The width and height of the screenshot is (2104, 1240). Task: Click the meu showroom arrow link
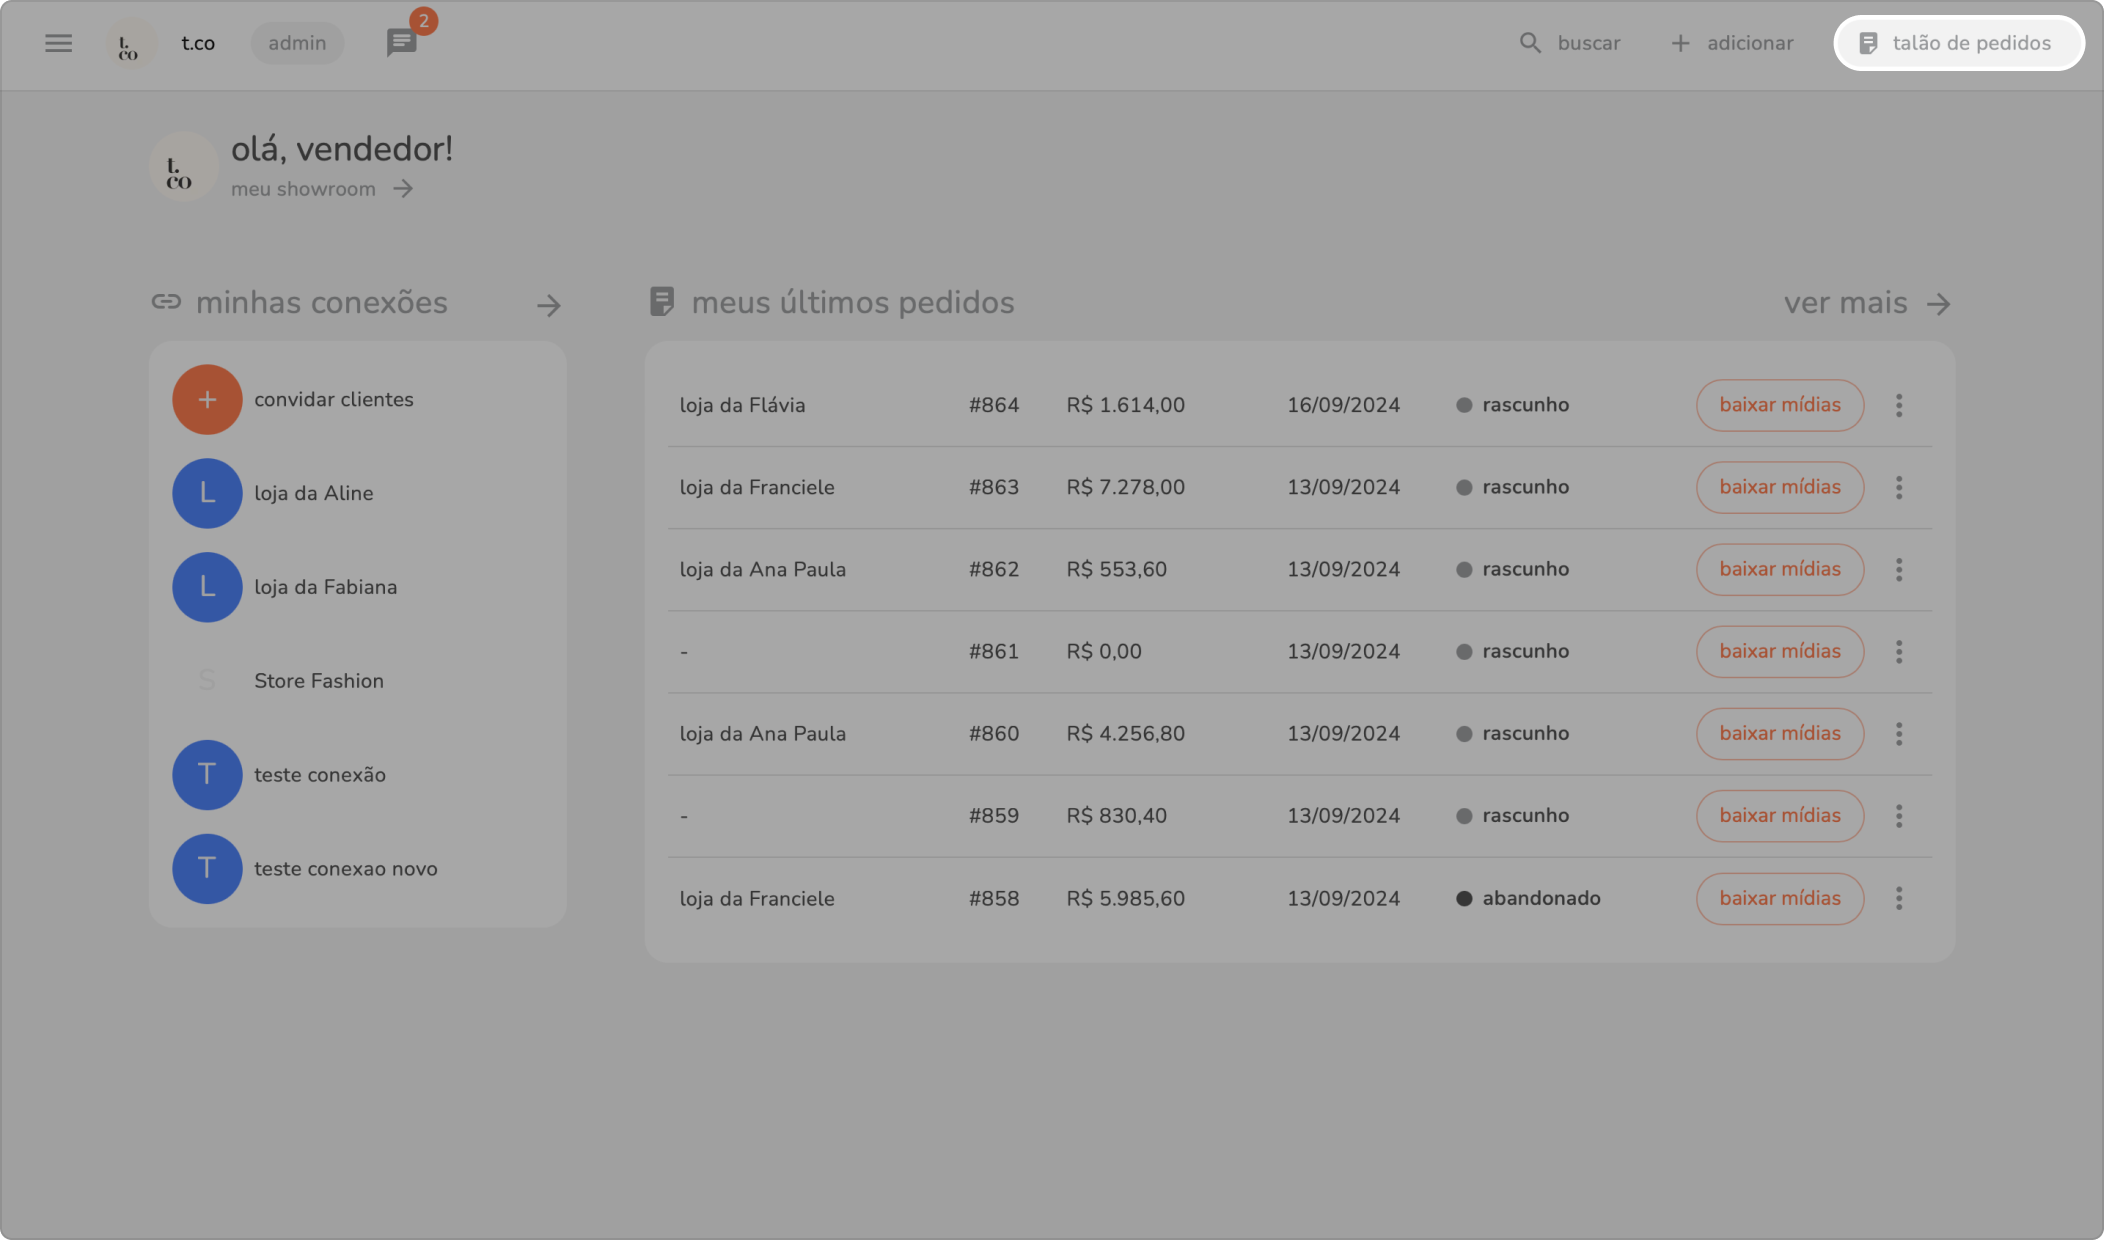[403, 189]
